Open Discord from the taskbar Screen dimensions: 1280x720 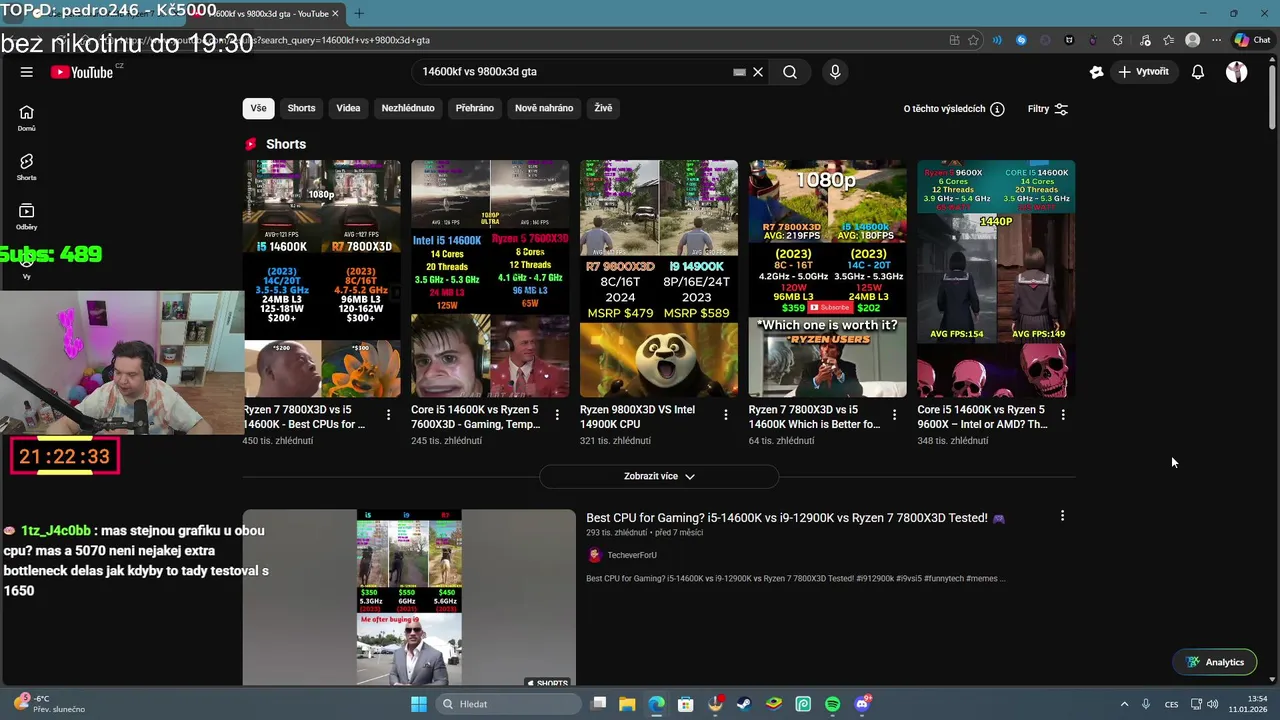[862, 704]
